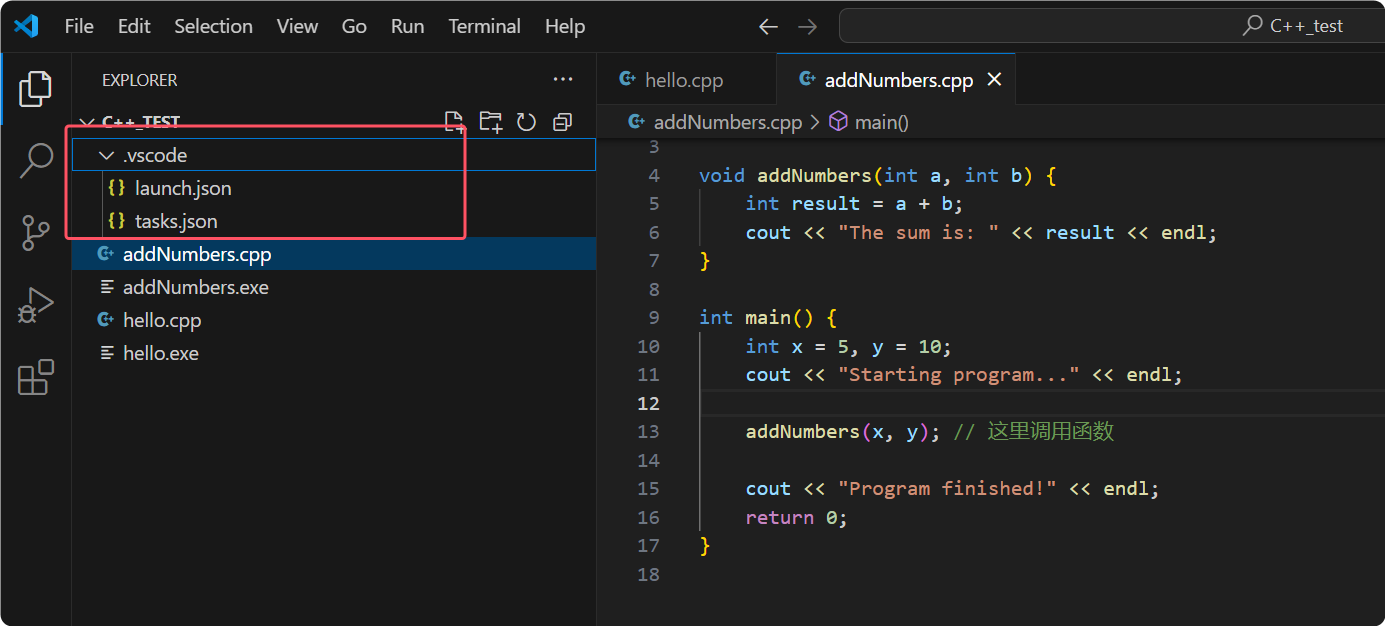This screenshot has height=626, width=1385.
Task: Click the file icon beside hello.exe
Action: (x=107, y=353)
